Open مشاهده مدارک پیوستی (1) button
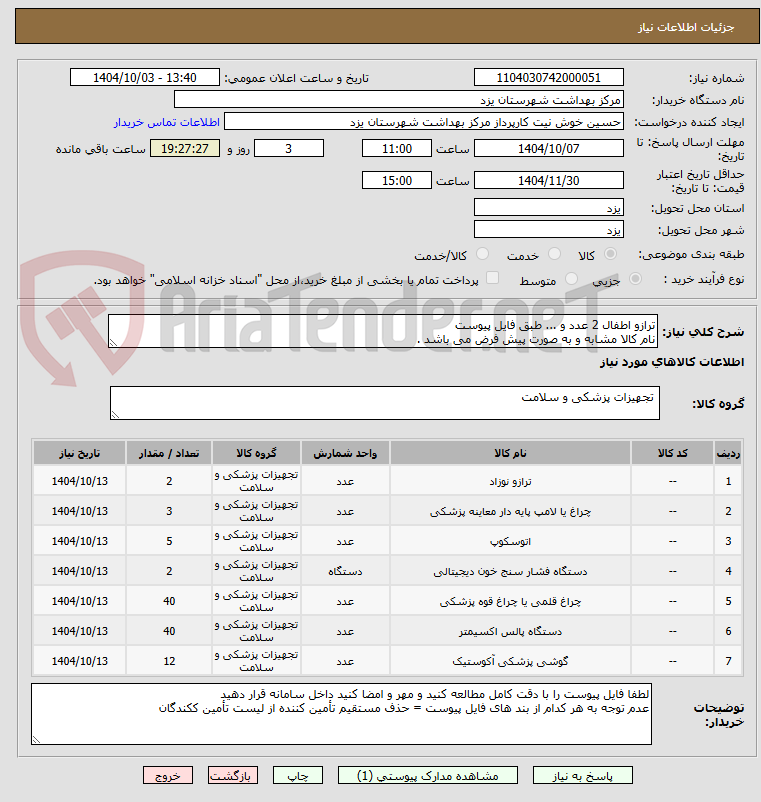 point(428,775)
